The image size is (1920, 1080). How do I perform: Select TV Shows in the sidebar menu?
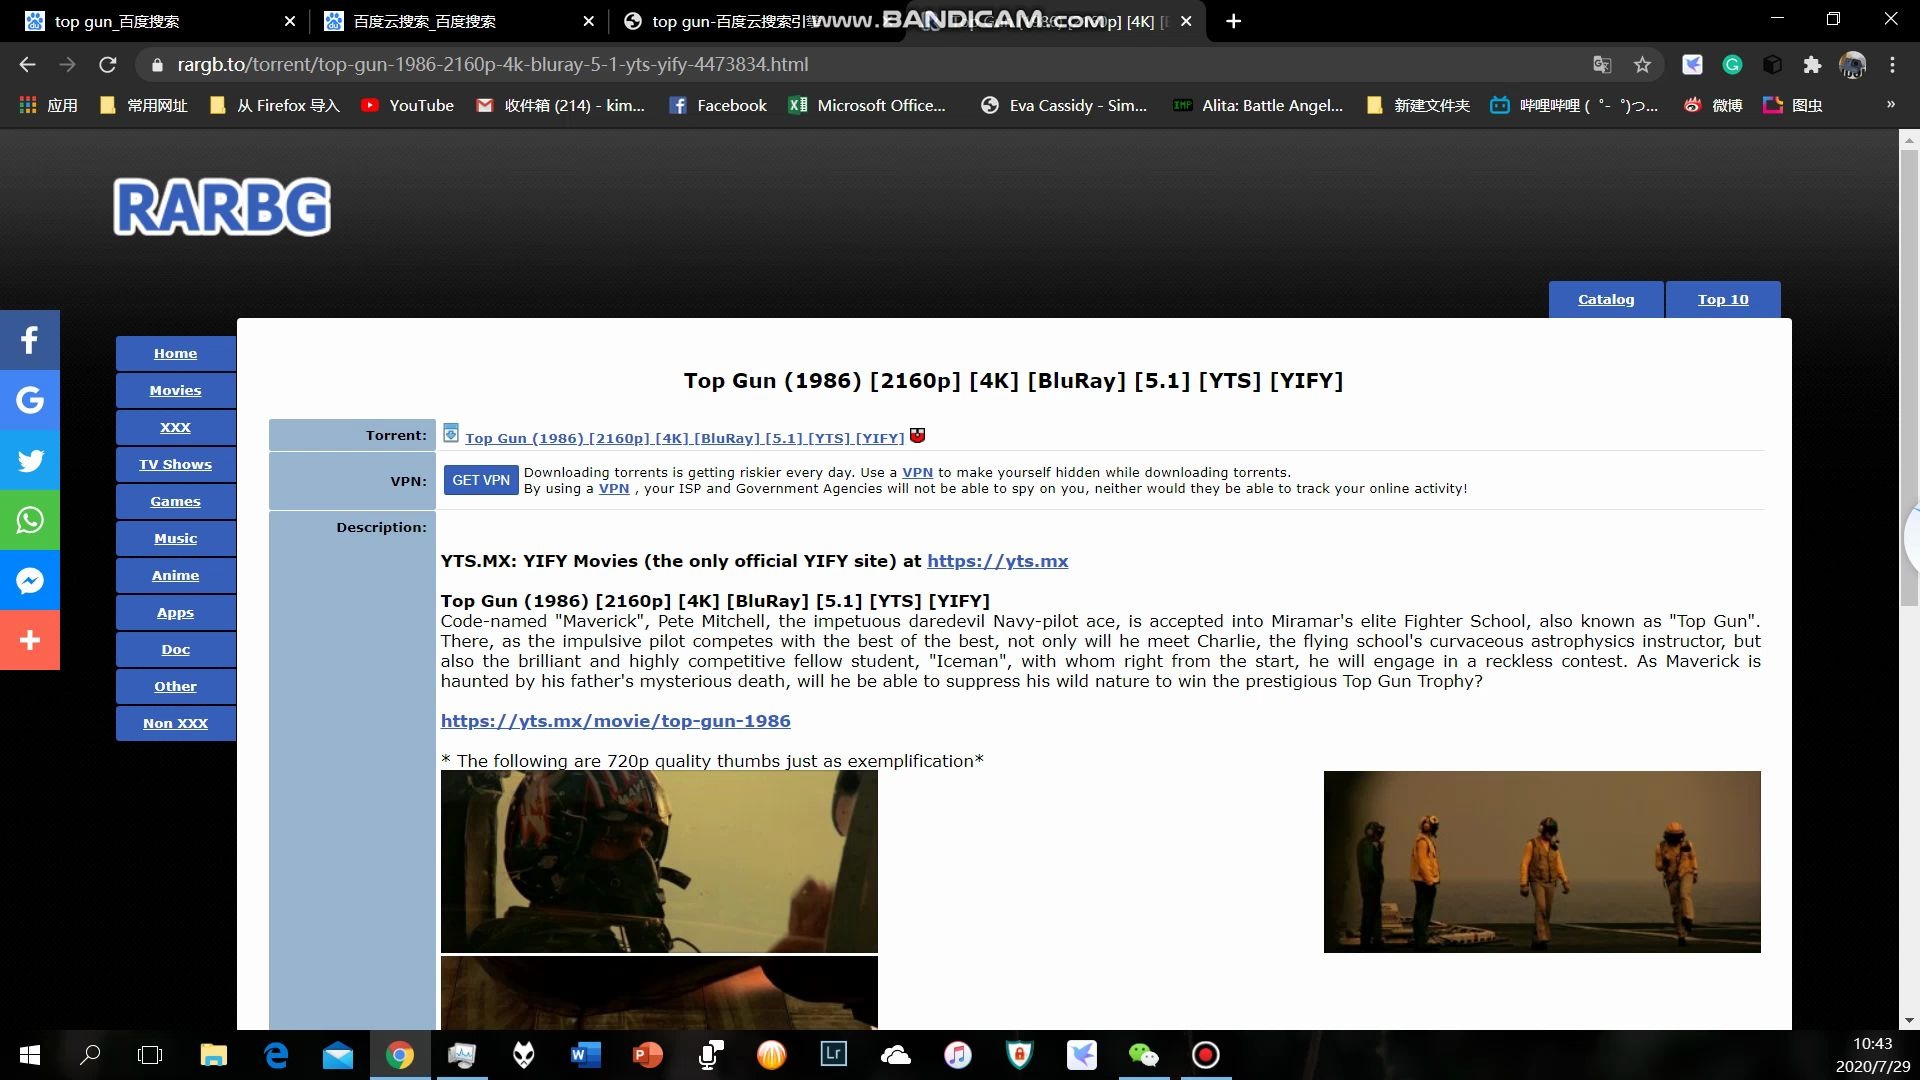click(175, 464)
